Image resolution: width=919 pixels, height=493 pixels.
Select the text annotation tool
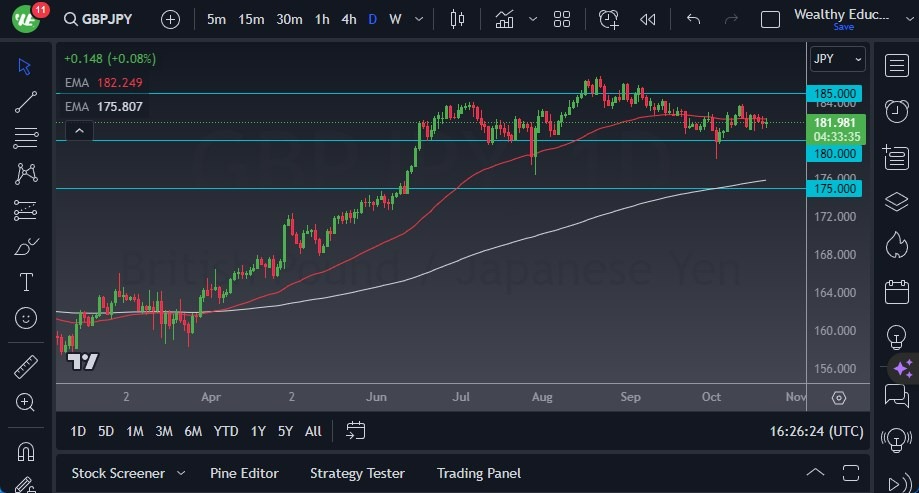tap(26, 282)
